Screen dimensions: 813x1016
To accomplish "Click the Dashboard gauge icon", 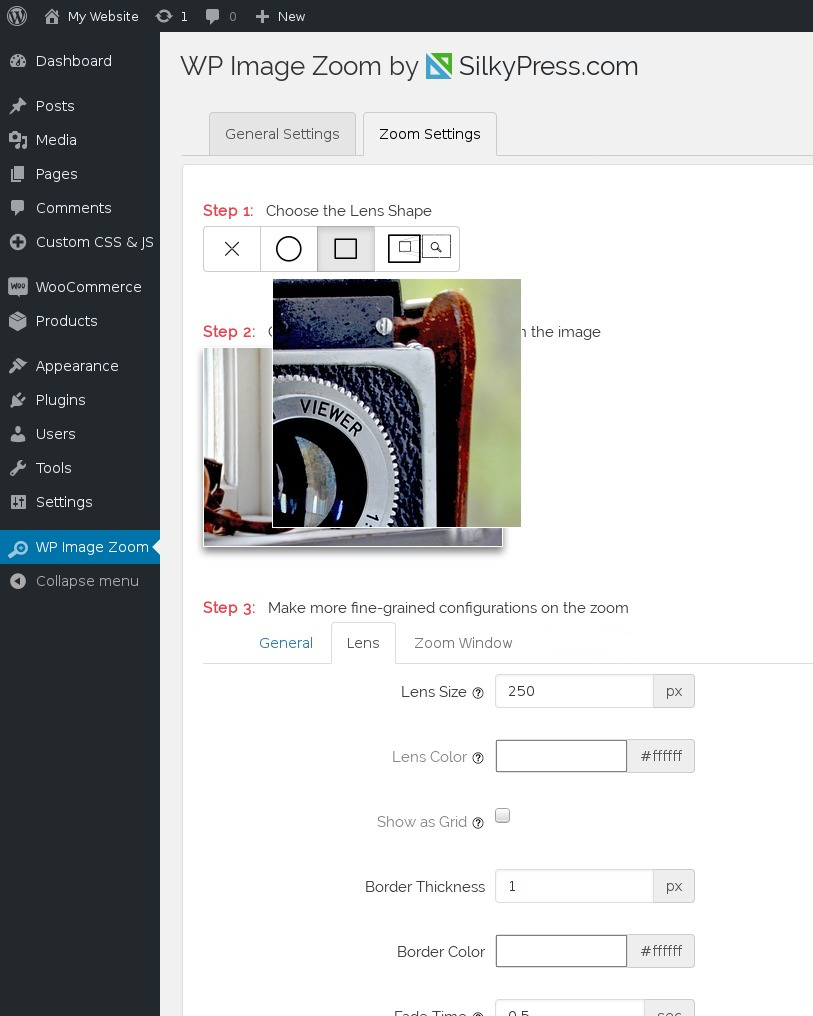I will (x=18, y=61).
